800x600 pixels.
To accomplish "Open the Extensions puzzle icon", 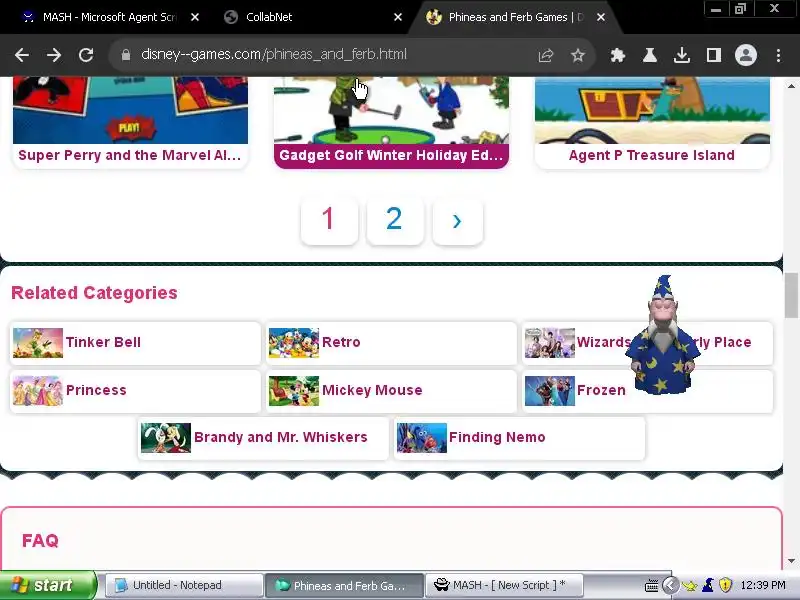I will (617, 55).
